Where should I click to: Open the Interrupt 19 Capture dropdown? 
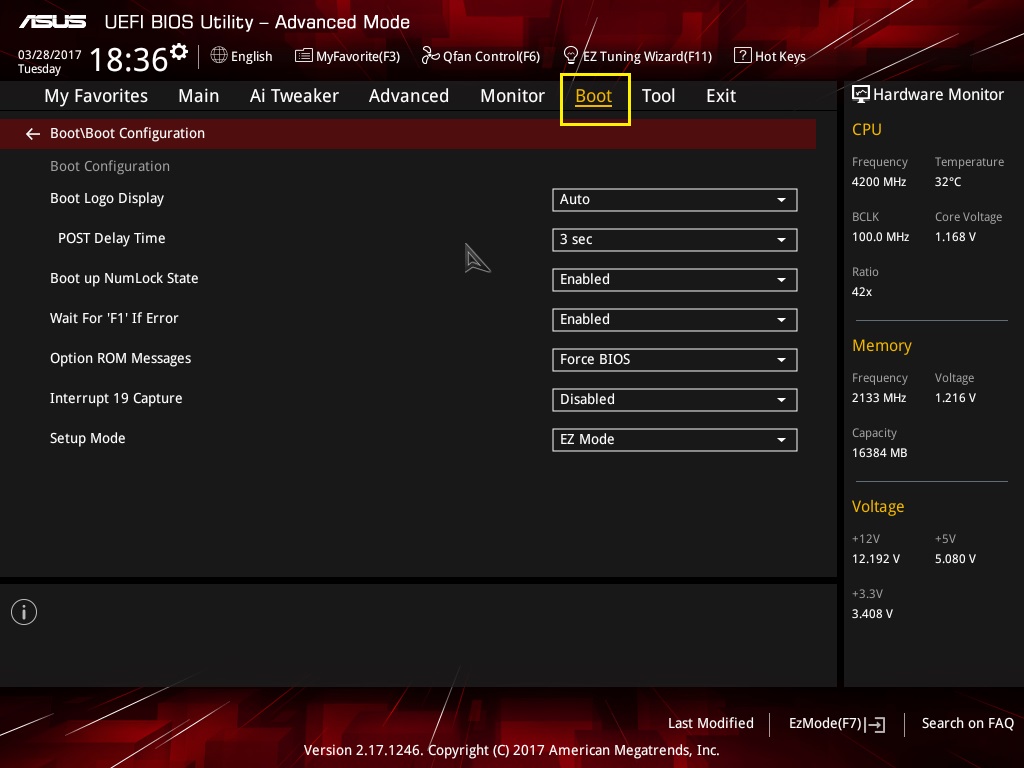click(x=675, y=400)
